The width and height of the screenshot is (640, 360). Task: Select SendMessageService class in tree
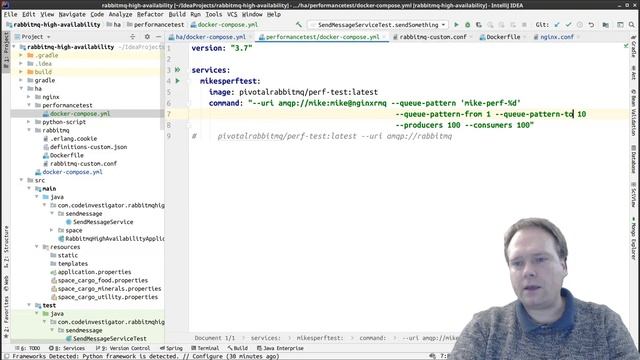(103, 222)
